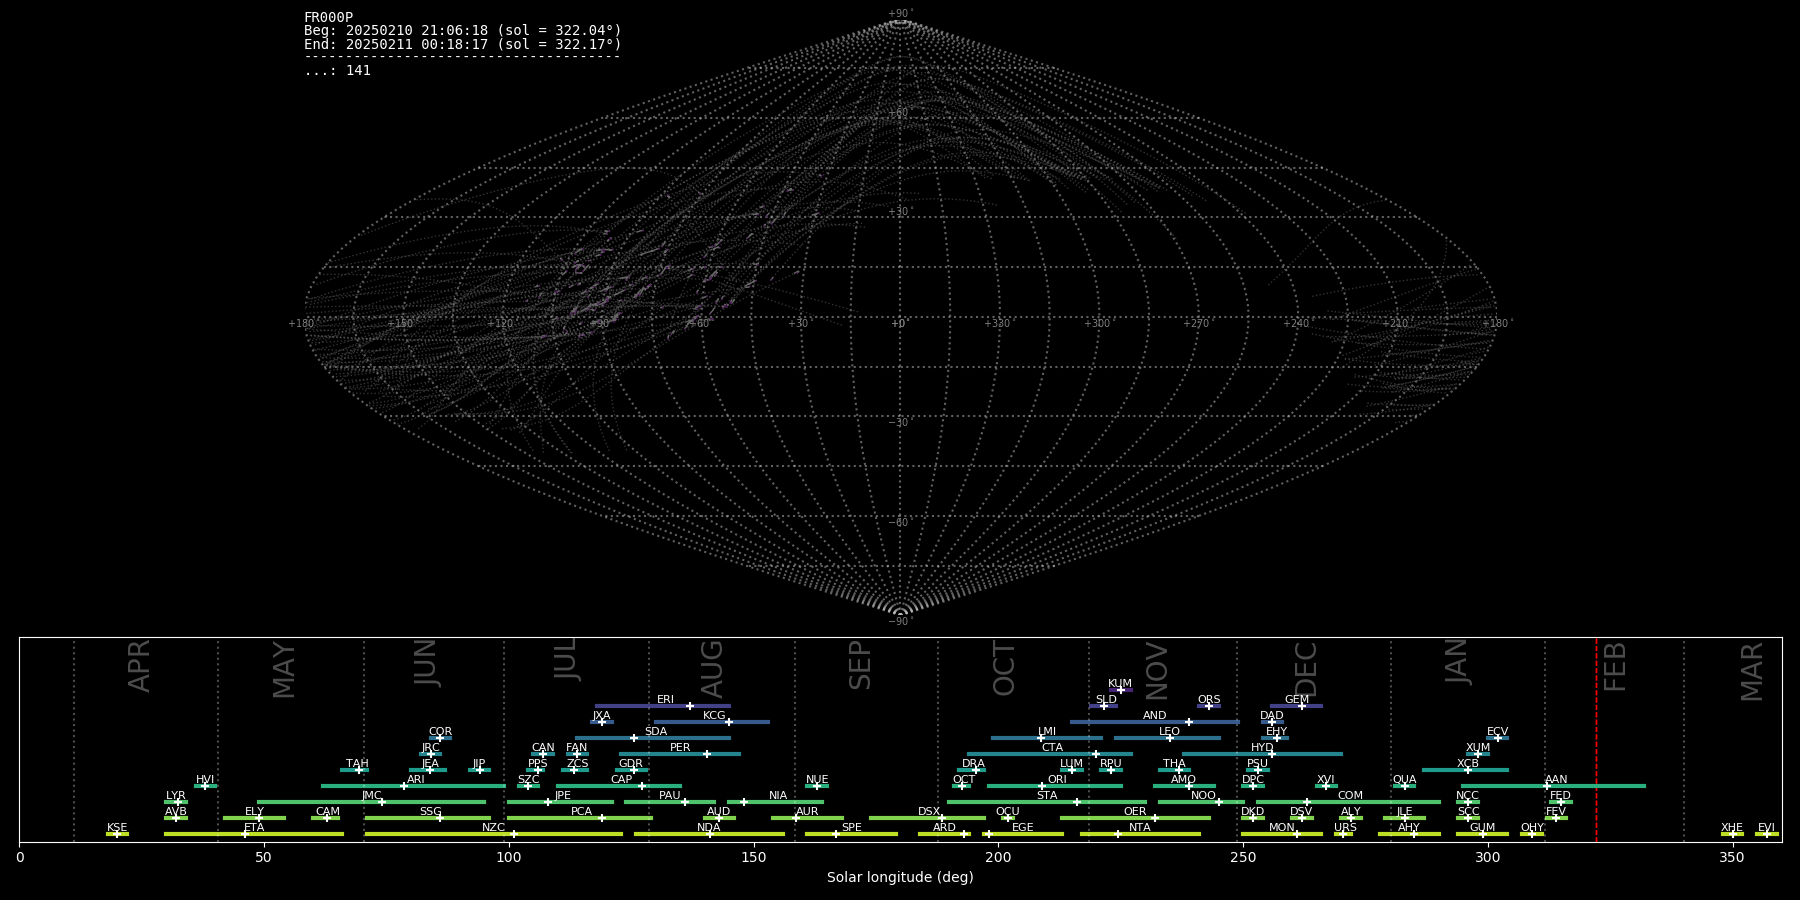
Task: Click the AUR shower label
Action: pyautogui.click(x=807, y=811)
